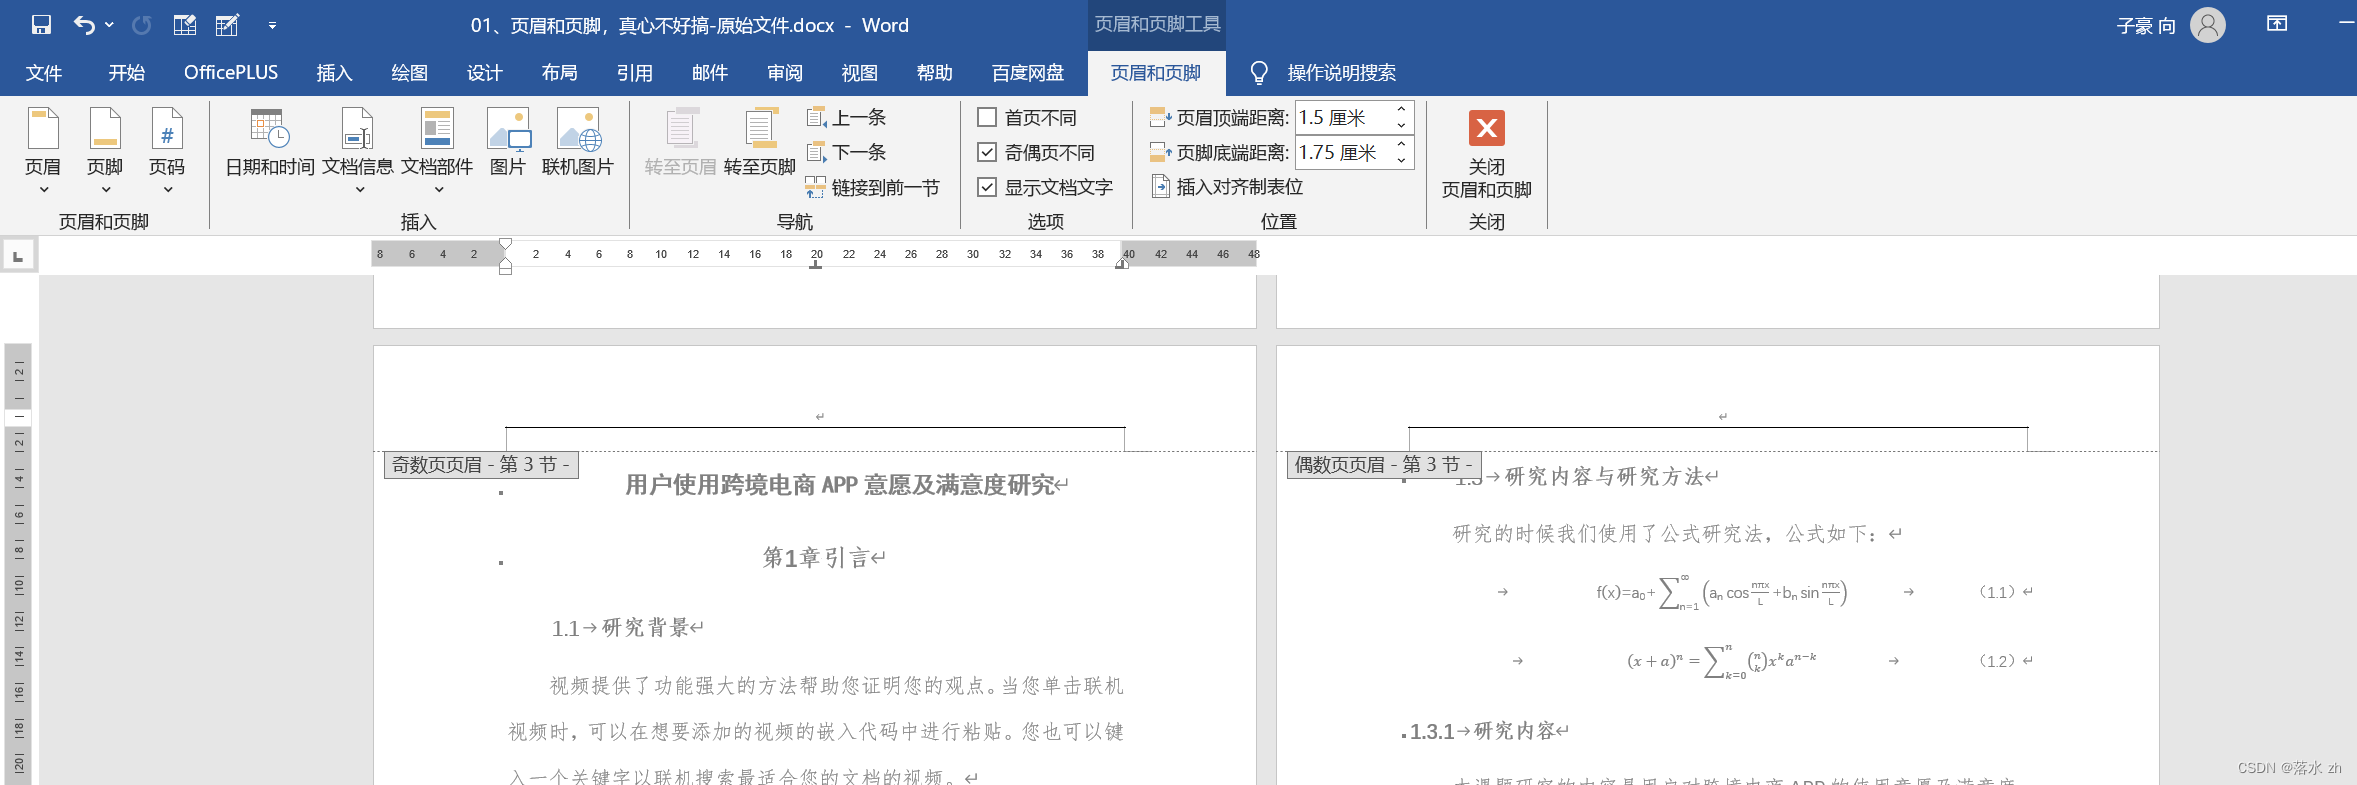Open the Undo history dropdown arrow
Screen dimensions: 2357x785
[109, 25]
